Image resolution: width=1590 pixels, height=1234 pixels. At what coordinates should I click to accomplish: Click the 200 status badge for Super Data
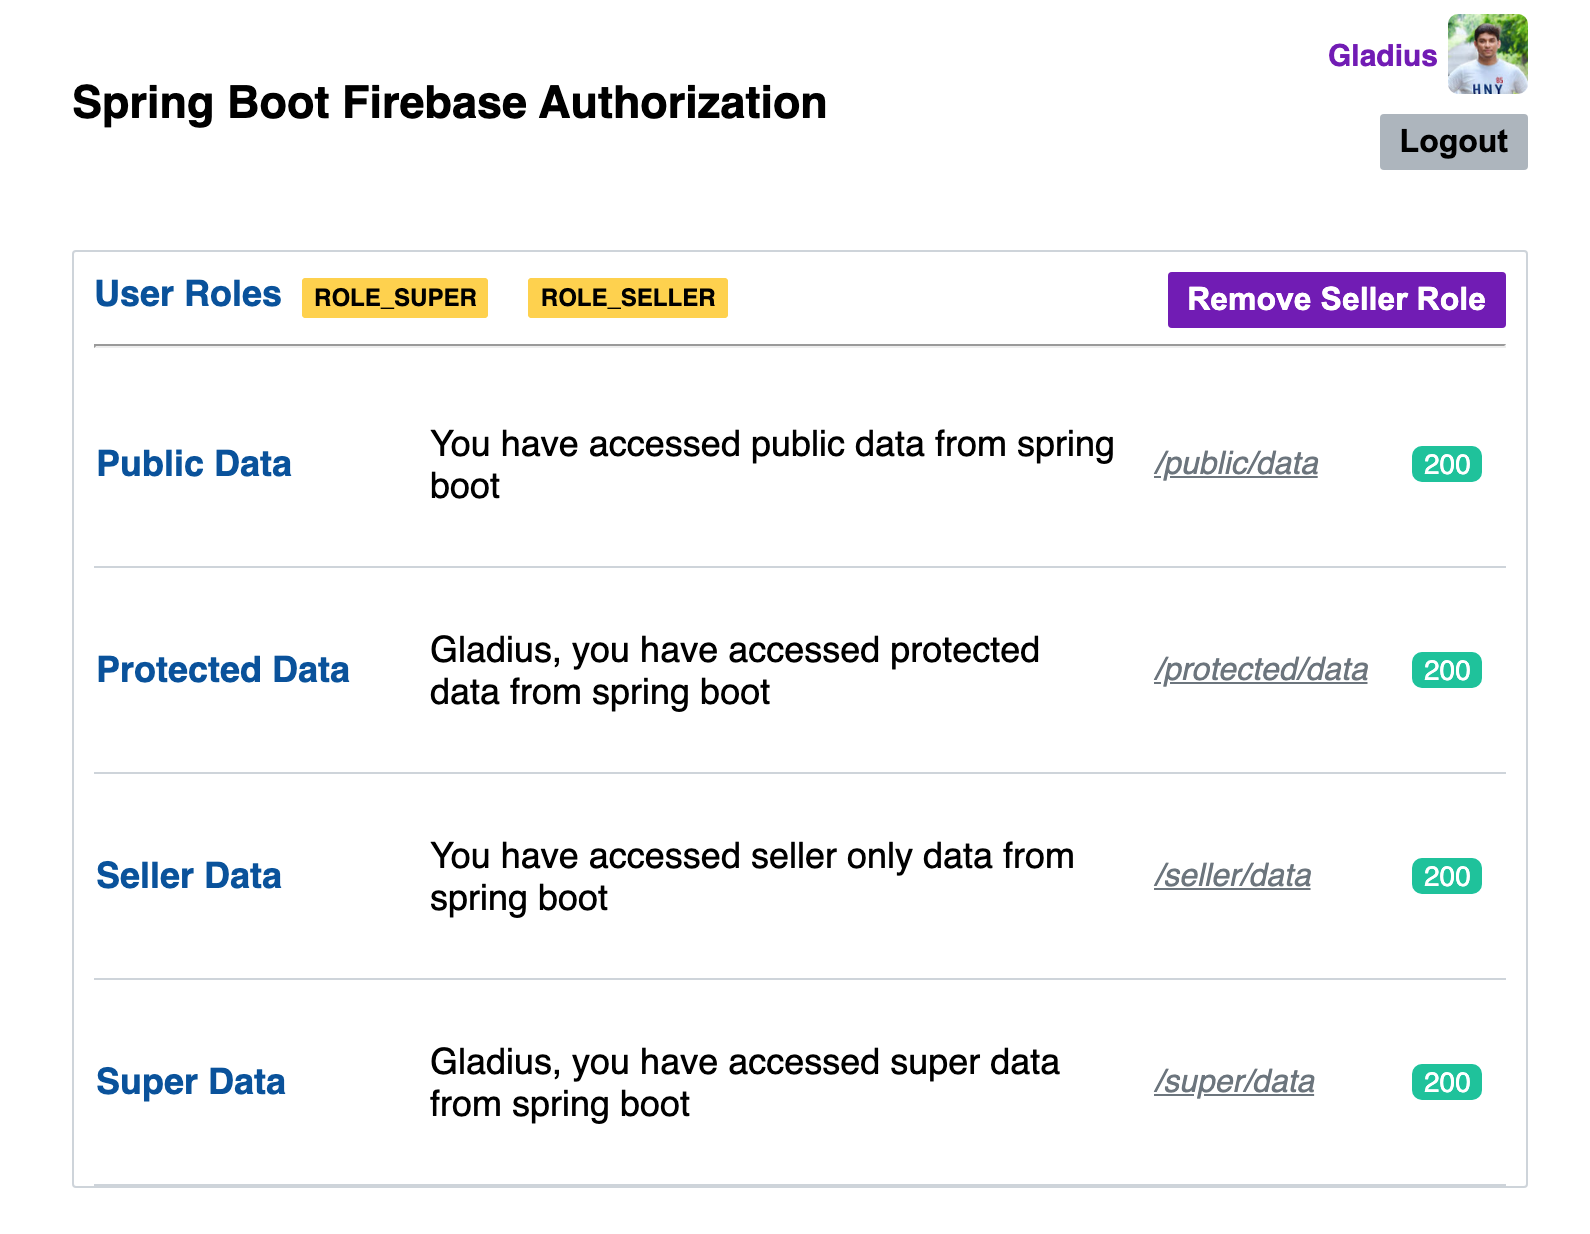[1446, 1083]
